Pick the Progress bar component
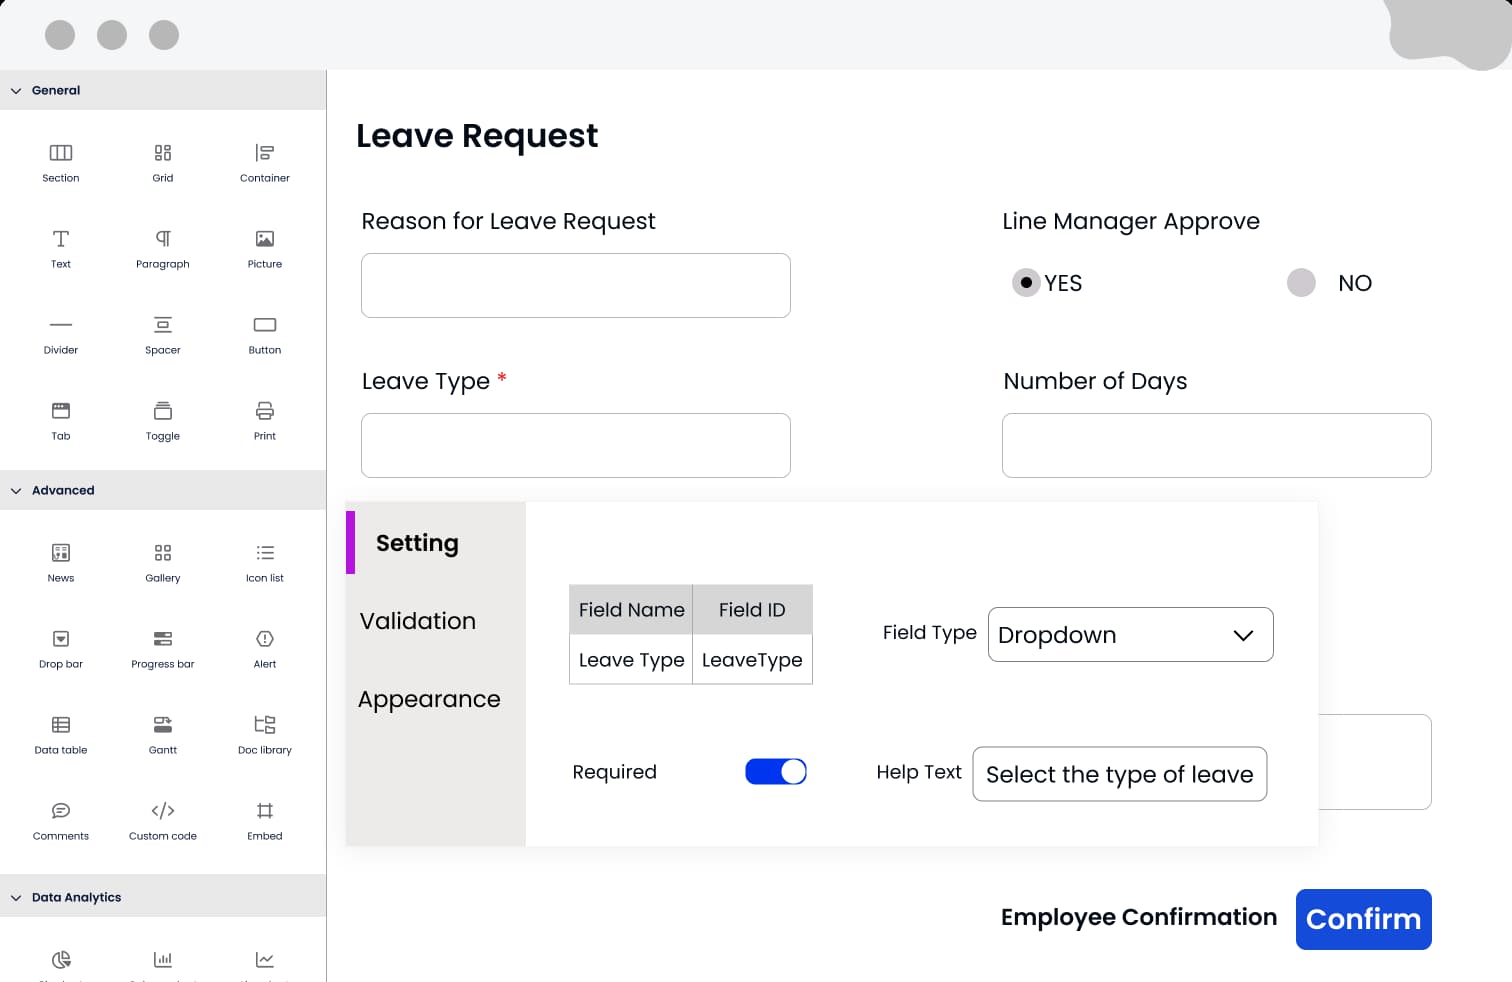Viewport: 1512px width, 982px height. coord(163,639)
